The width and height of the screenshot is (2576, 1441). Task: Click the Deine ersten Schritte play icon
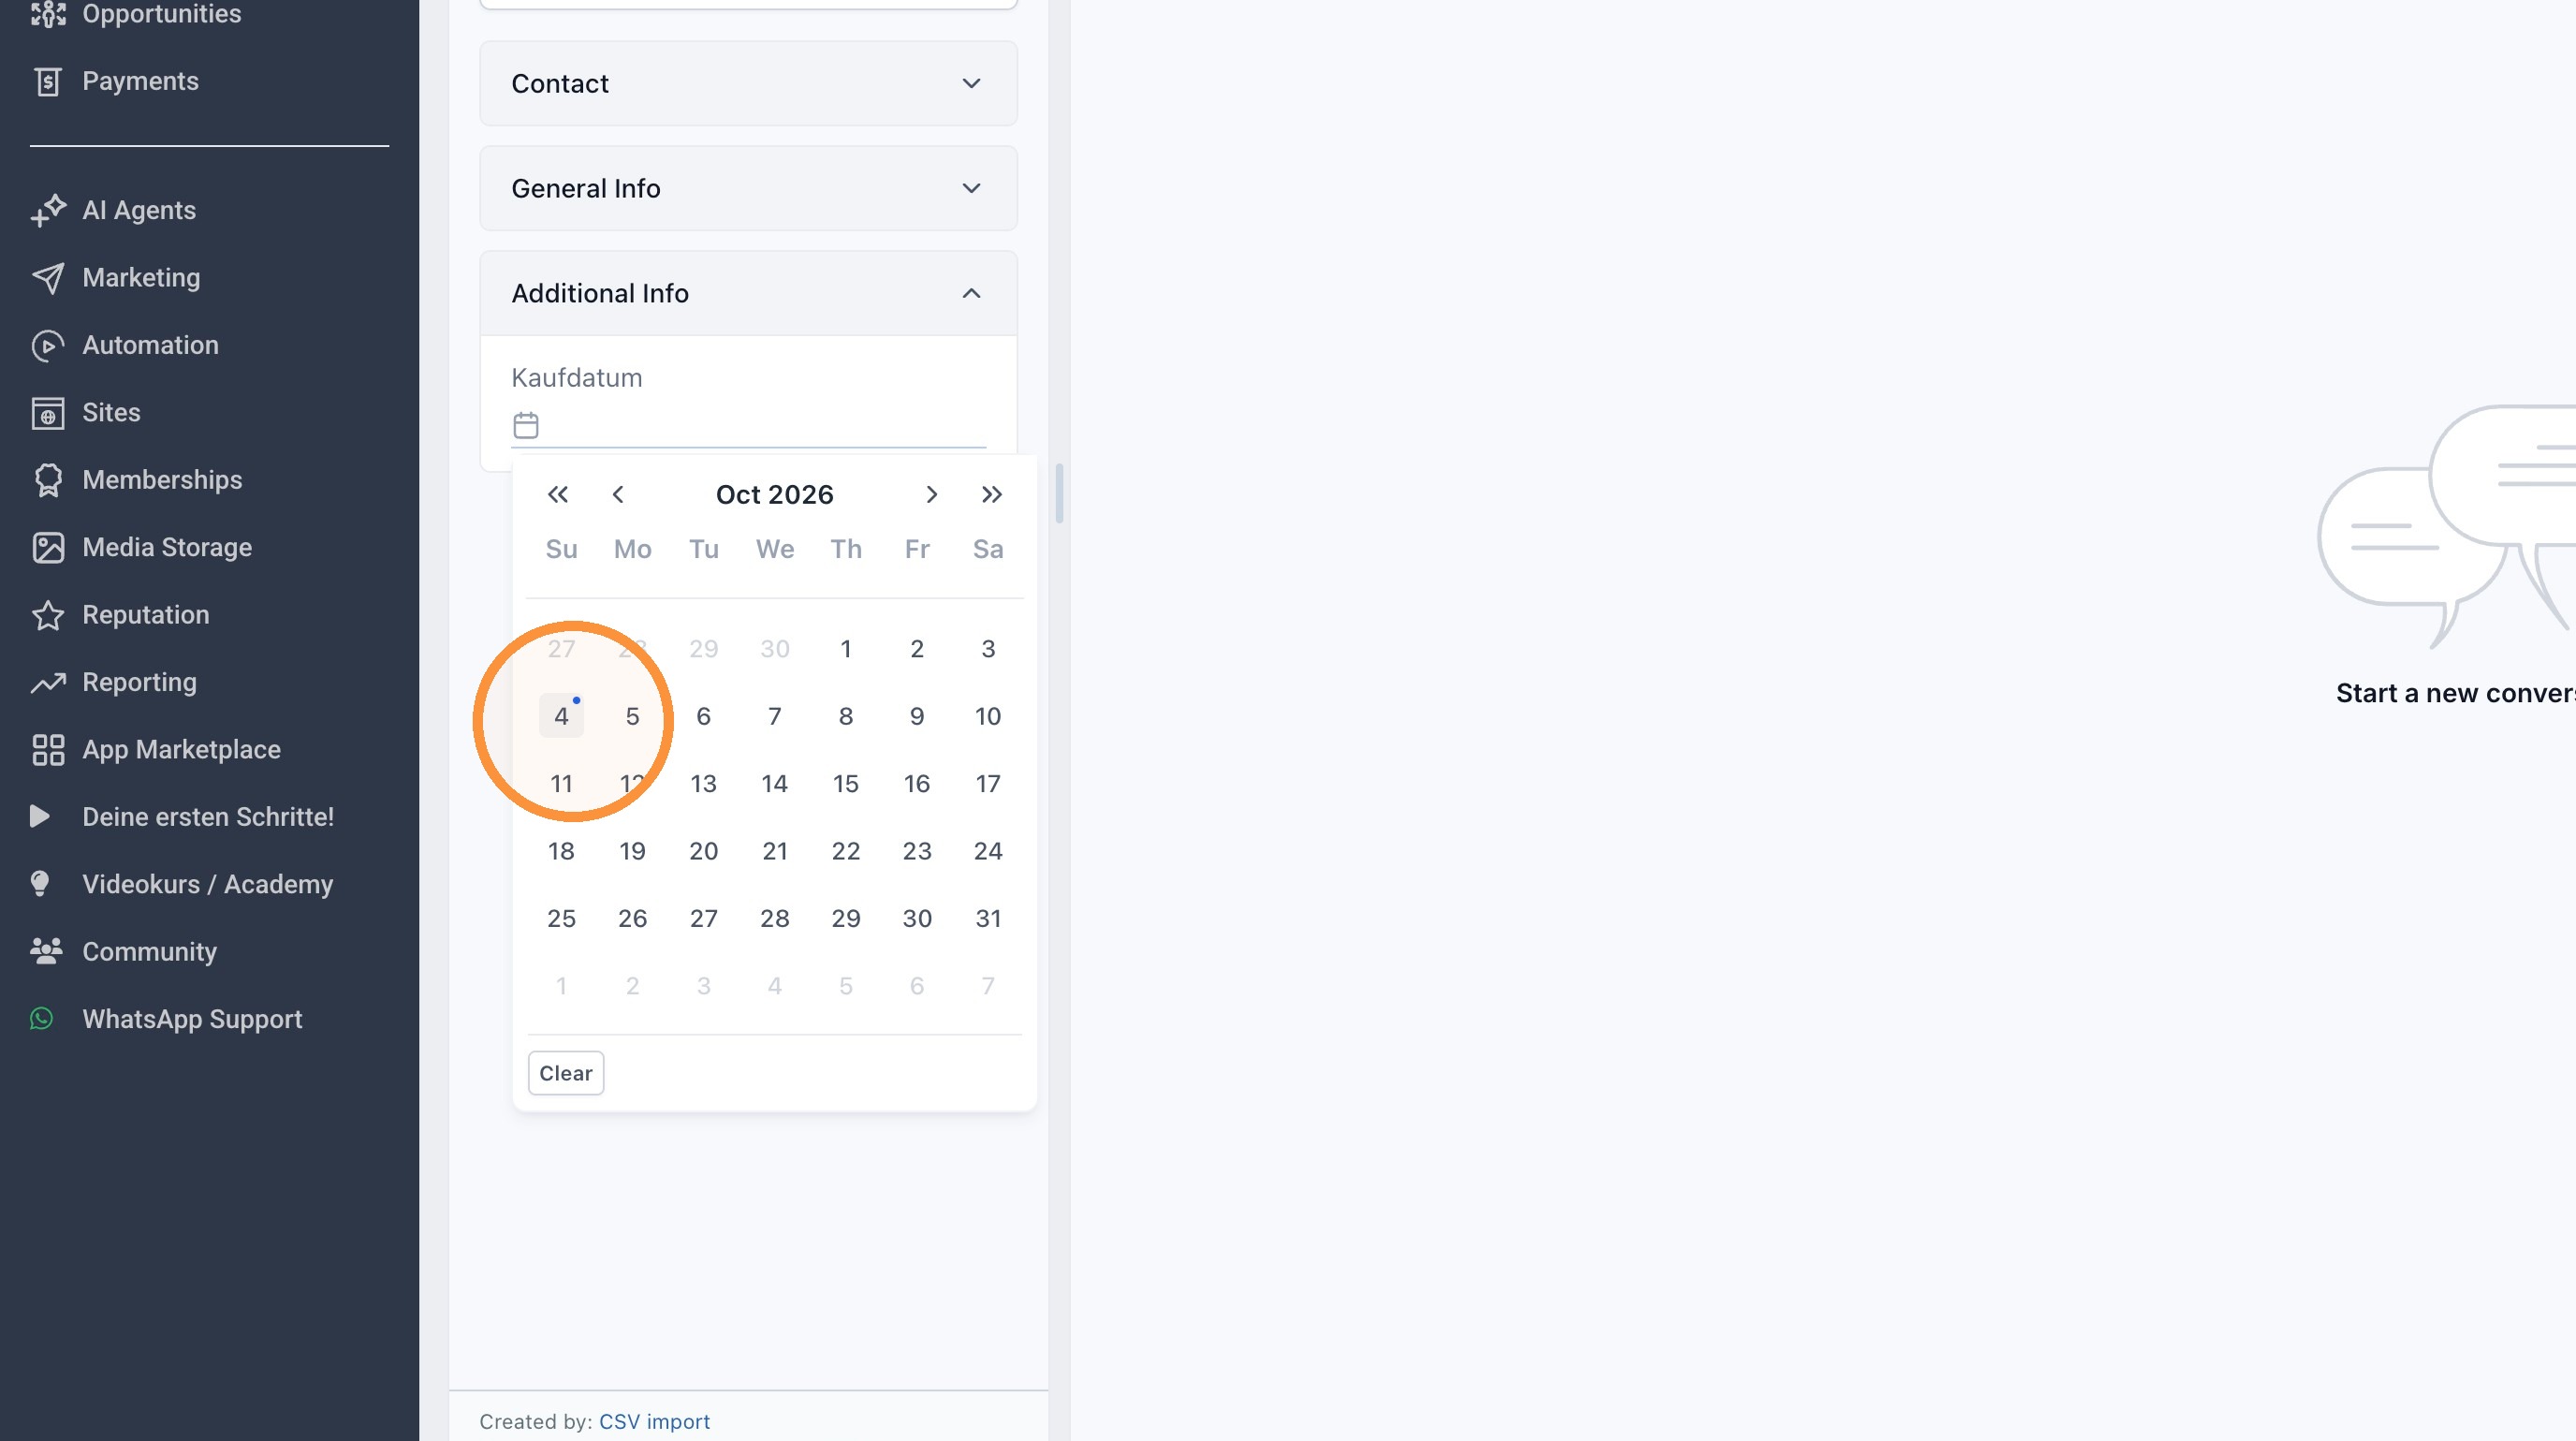[x=40, y=817]
